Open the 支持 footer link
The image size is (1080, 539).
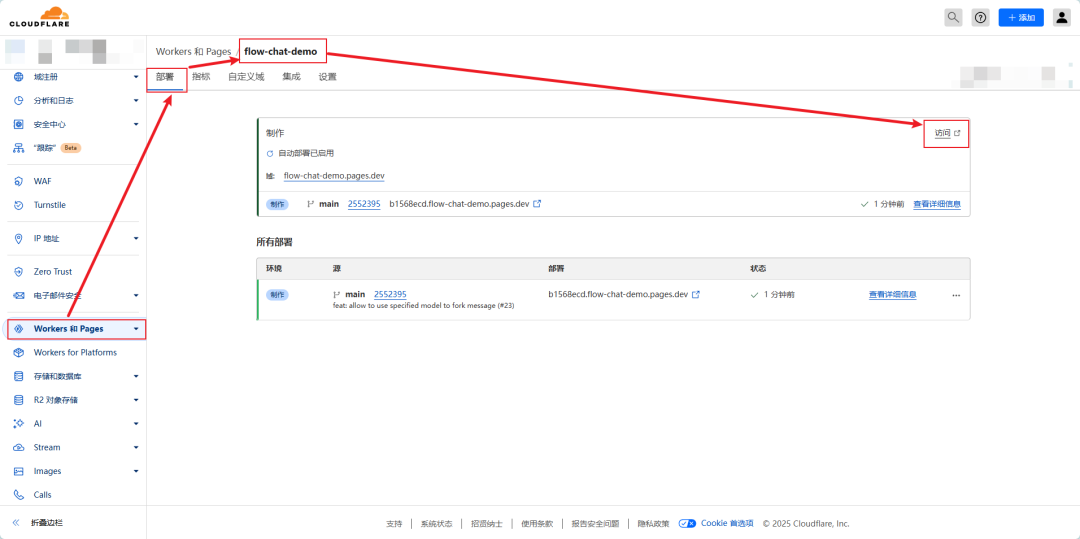[x=394, y=524]
